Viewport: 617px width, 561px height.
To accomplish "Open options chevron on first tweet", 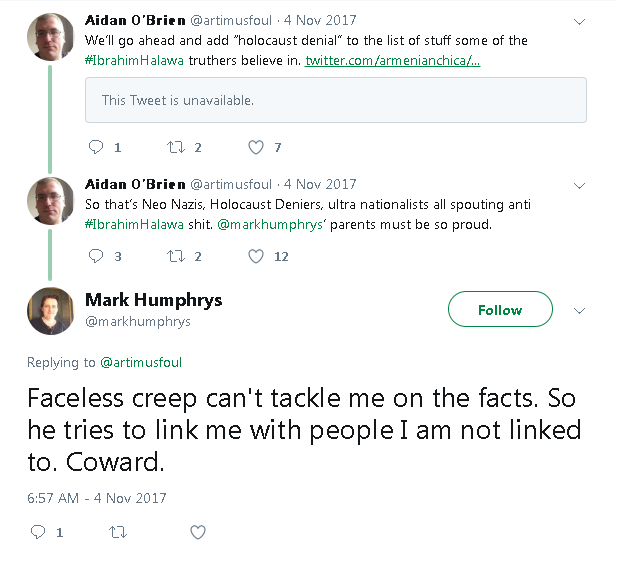I will pyautogui.click(x=579, y=21).
